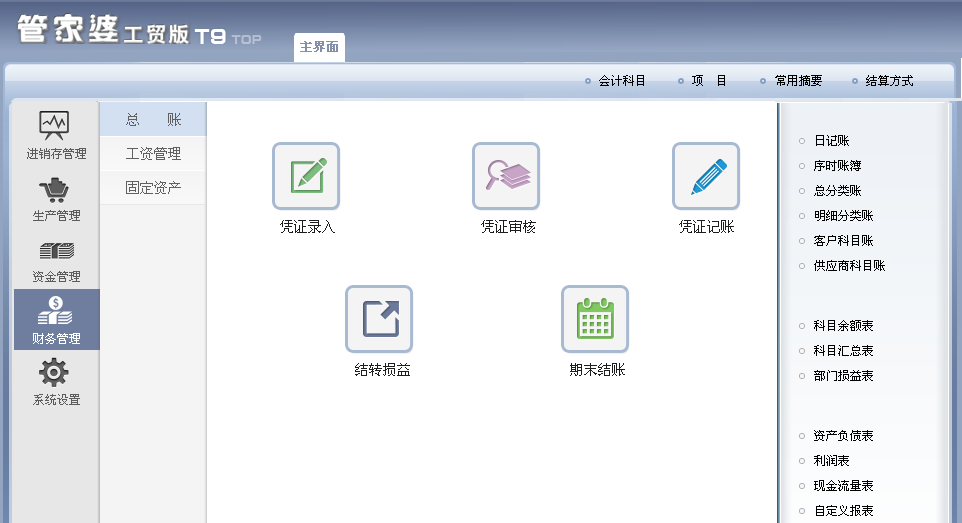Open the 凭证录入 voucher entry icon
The height and width of the screenshot is (523, 962).
pyautogui.click(x=306, y=176)
